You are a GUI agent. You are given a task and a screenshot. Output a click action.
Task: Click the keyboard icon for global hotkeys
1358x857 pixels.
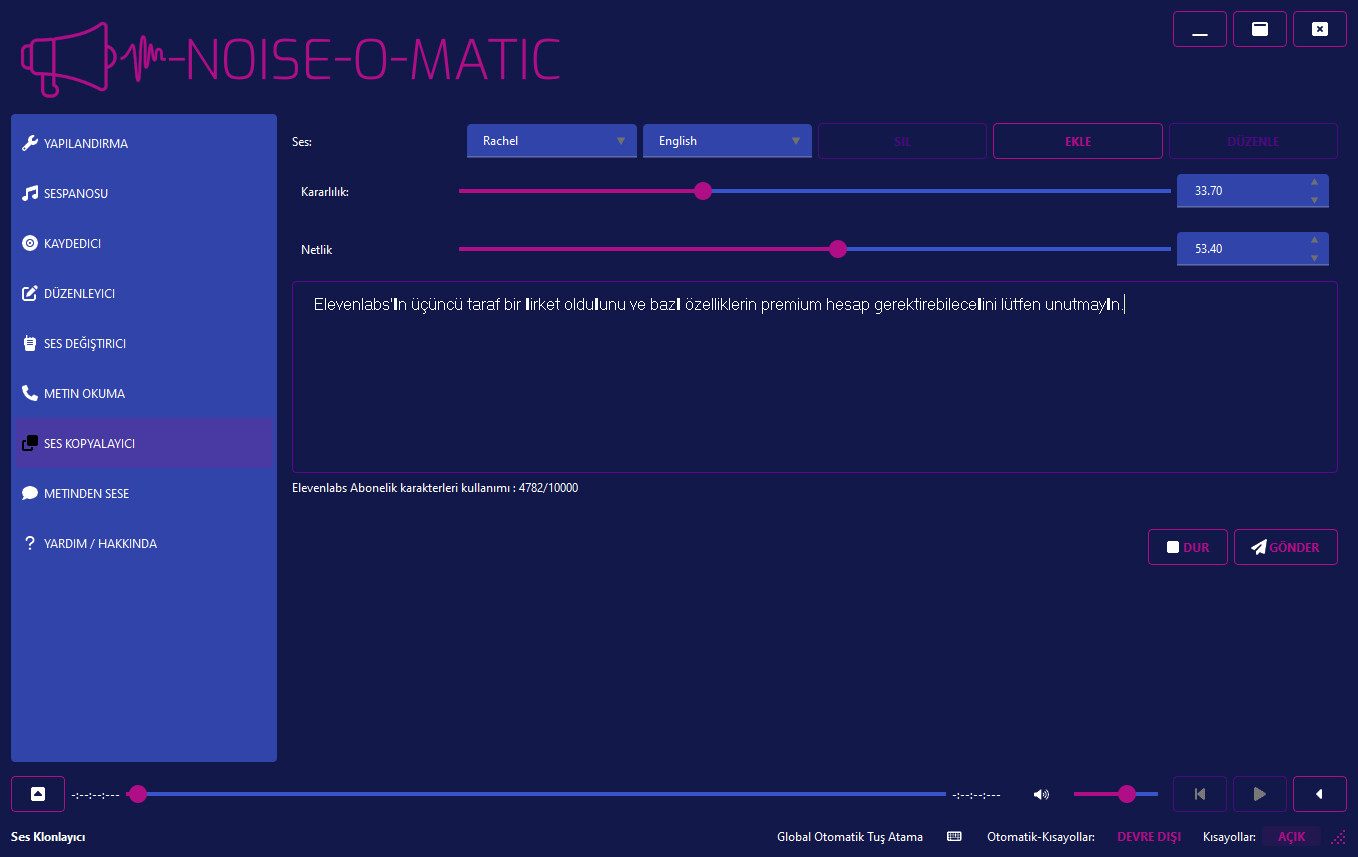point(954,836)
